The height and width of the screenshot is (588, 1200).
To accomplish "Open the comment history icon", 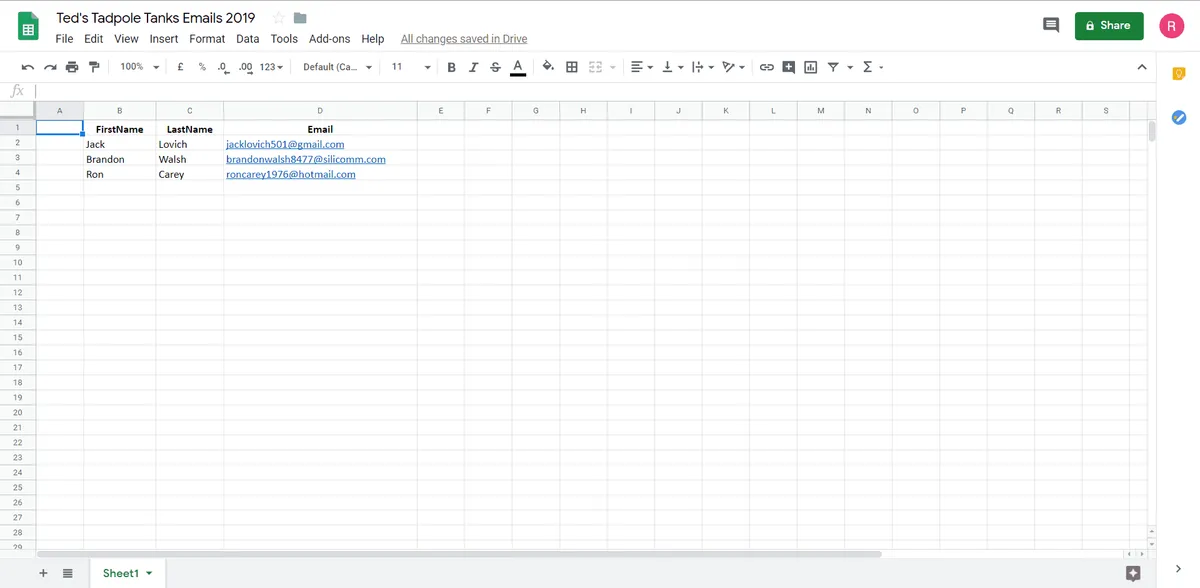I will (x=1051, y=26).
